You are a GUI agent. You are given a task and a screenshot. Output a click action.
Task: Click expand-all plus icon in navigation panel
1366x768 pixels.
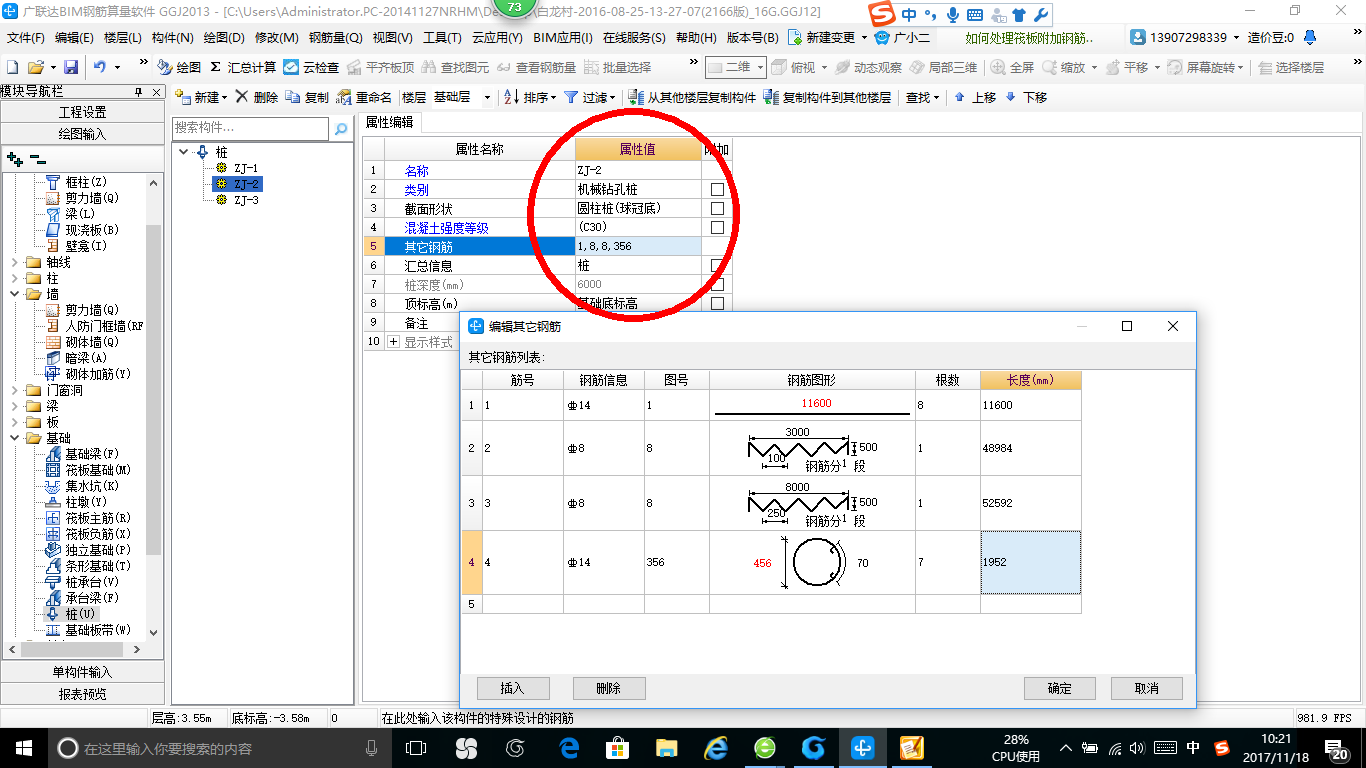[x=14, y=159]
